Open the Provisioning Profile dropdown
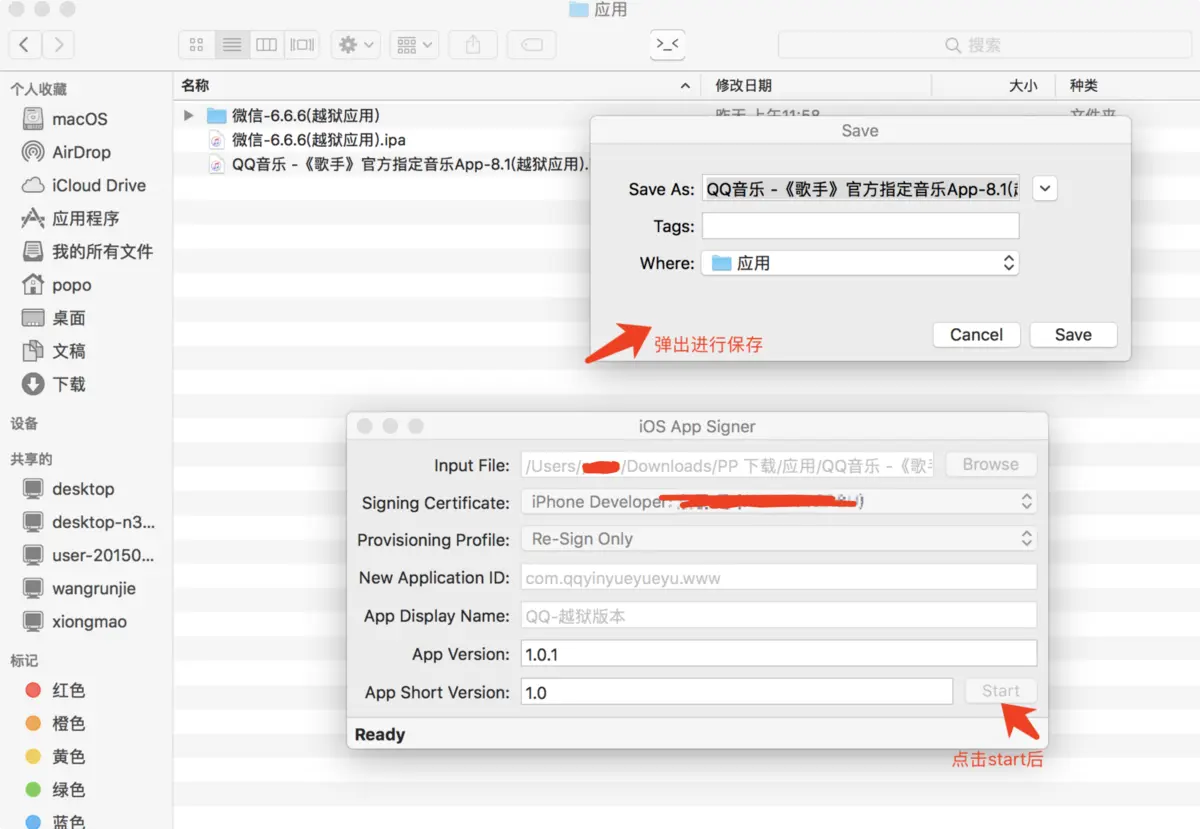This screenshot has height=829, width=1200. [779, 539]
